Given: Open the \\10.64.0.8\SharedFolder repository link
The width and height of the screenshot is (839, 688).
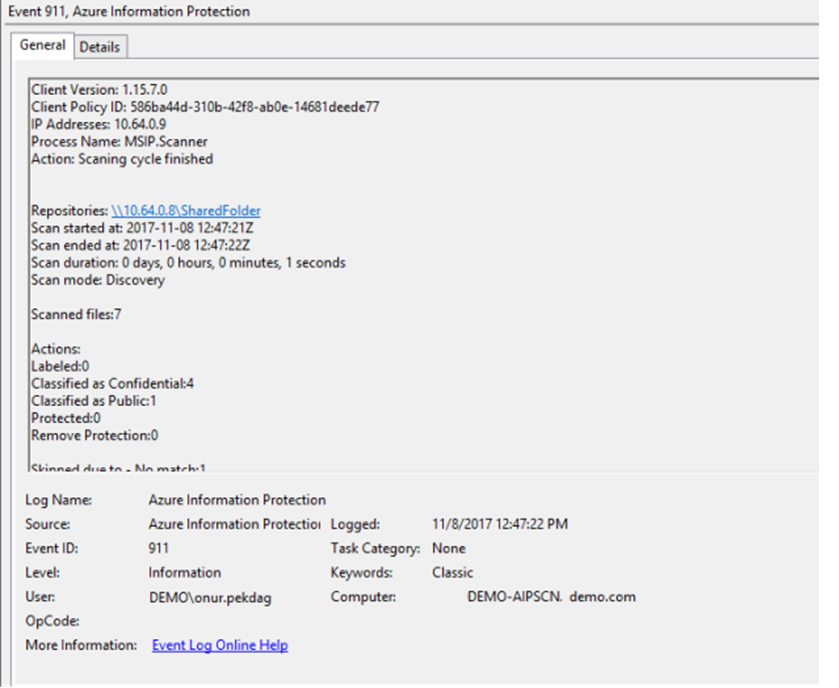Looking at the screenshot, I should click(x=186, y=211).
